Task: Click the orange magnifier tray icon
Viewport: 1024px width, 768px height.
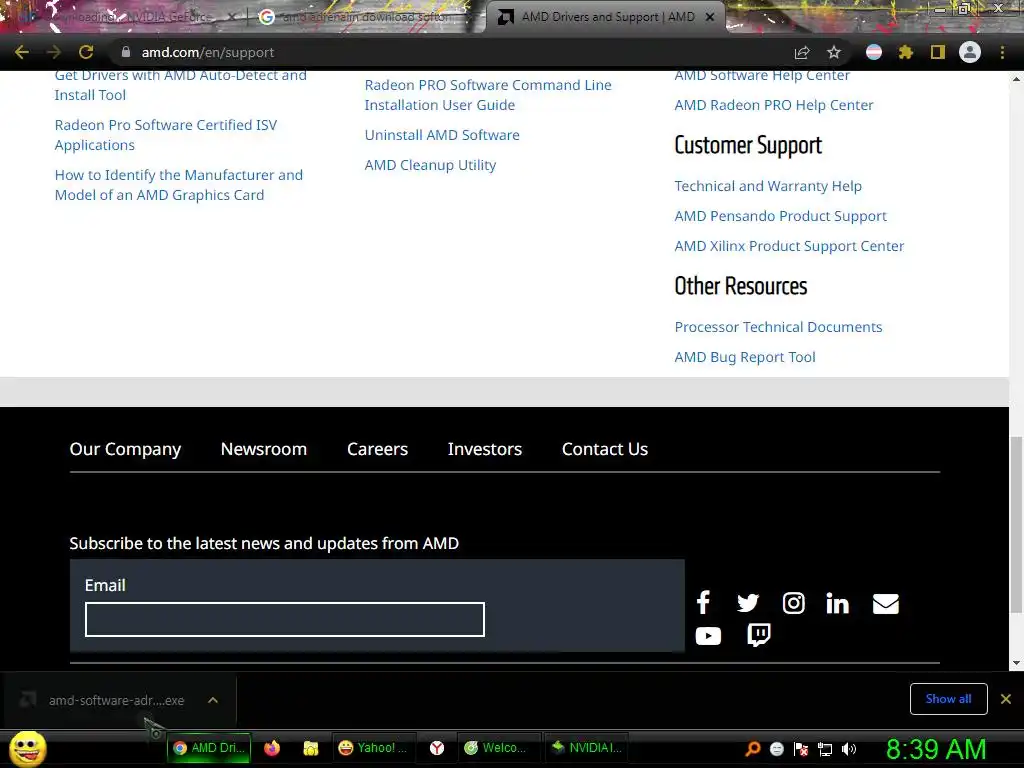Action: tap(753, 749)
